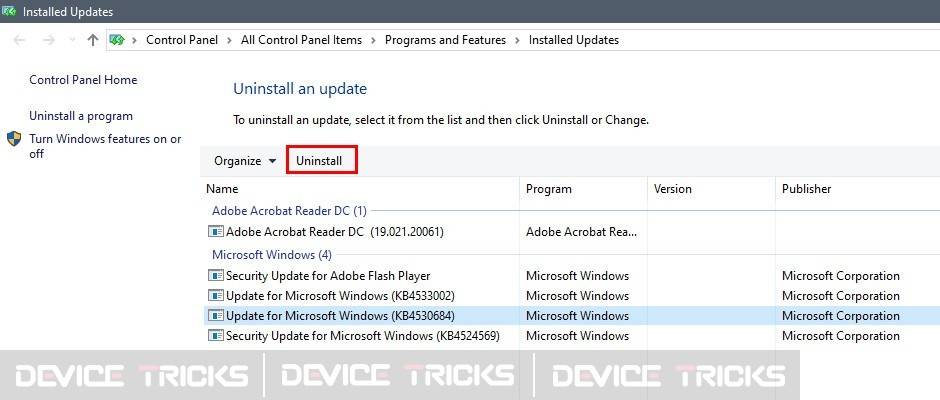The height and width of the screenshot is (400, 940).
Task: Open Uninstall a program link
Action: coord(81,116)
